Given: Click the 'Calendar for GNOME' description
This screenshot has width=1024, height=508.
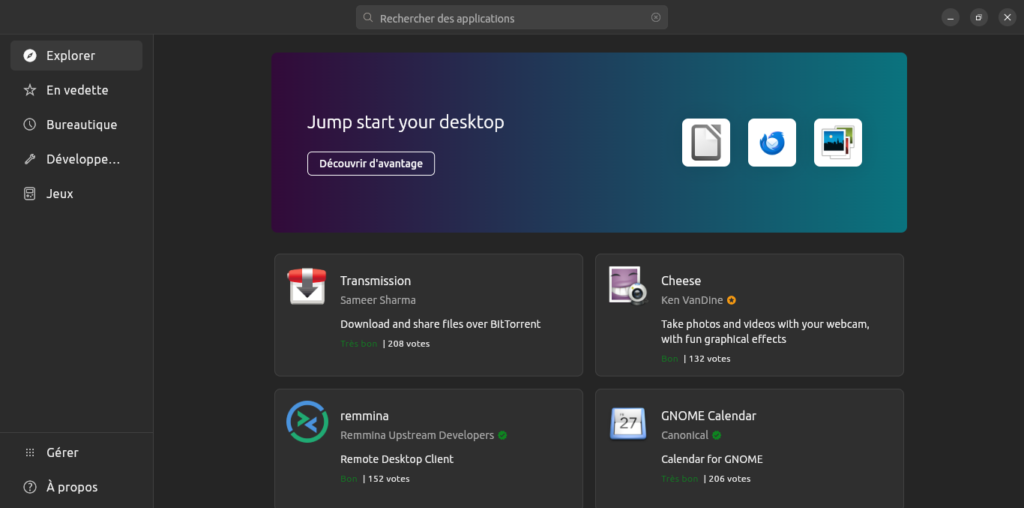Looking at the screenshot, I should (x=712, y=459).
